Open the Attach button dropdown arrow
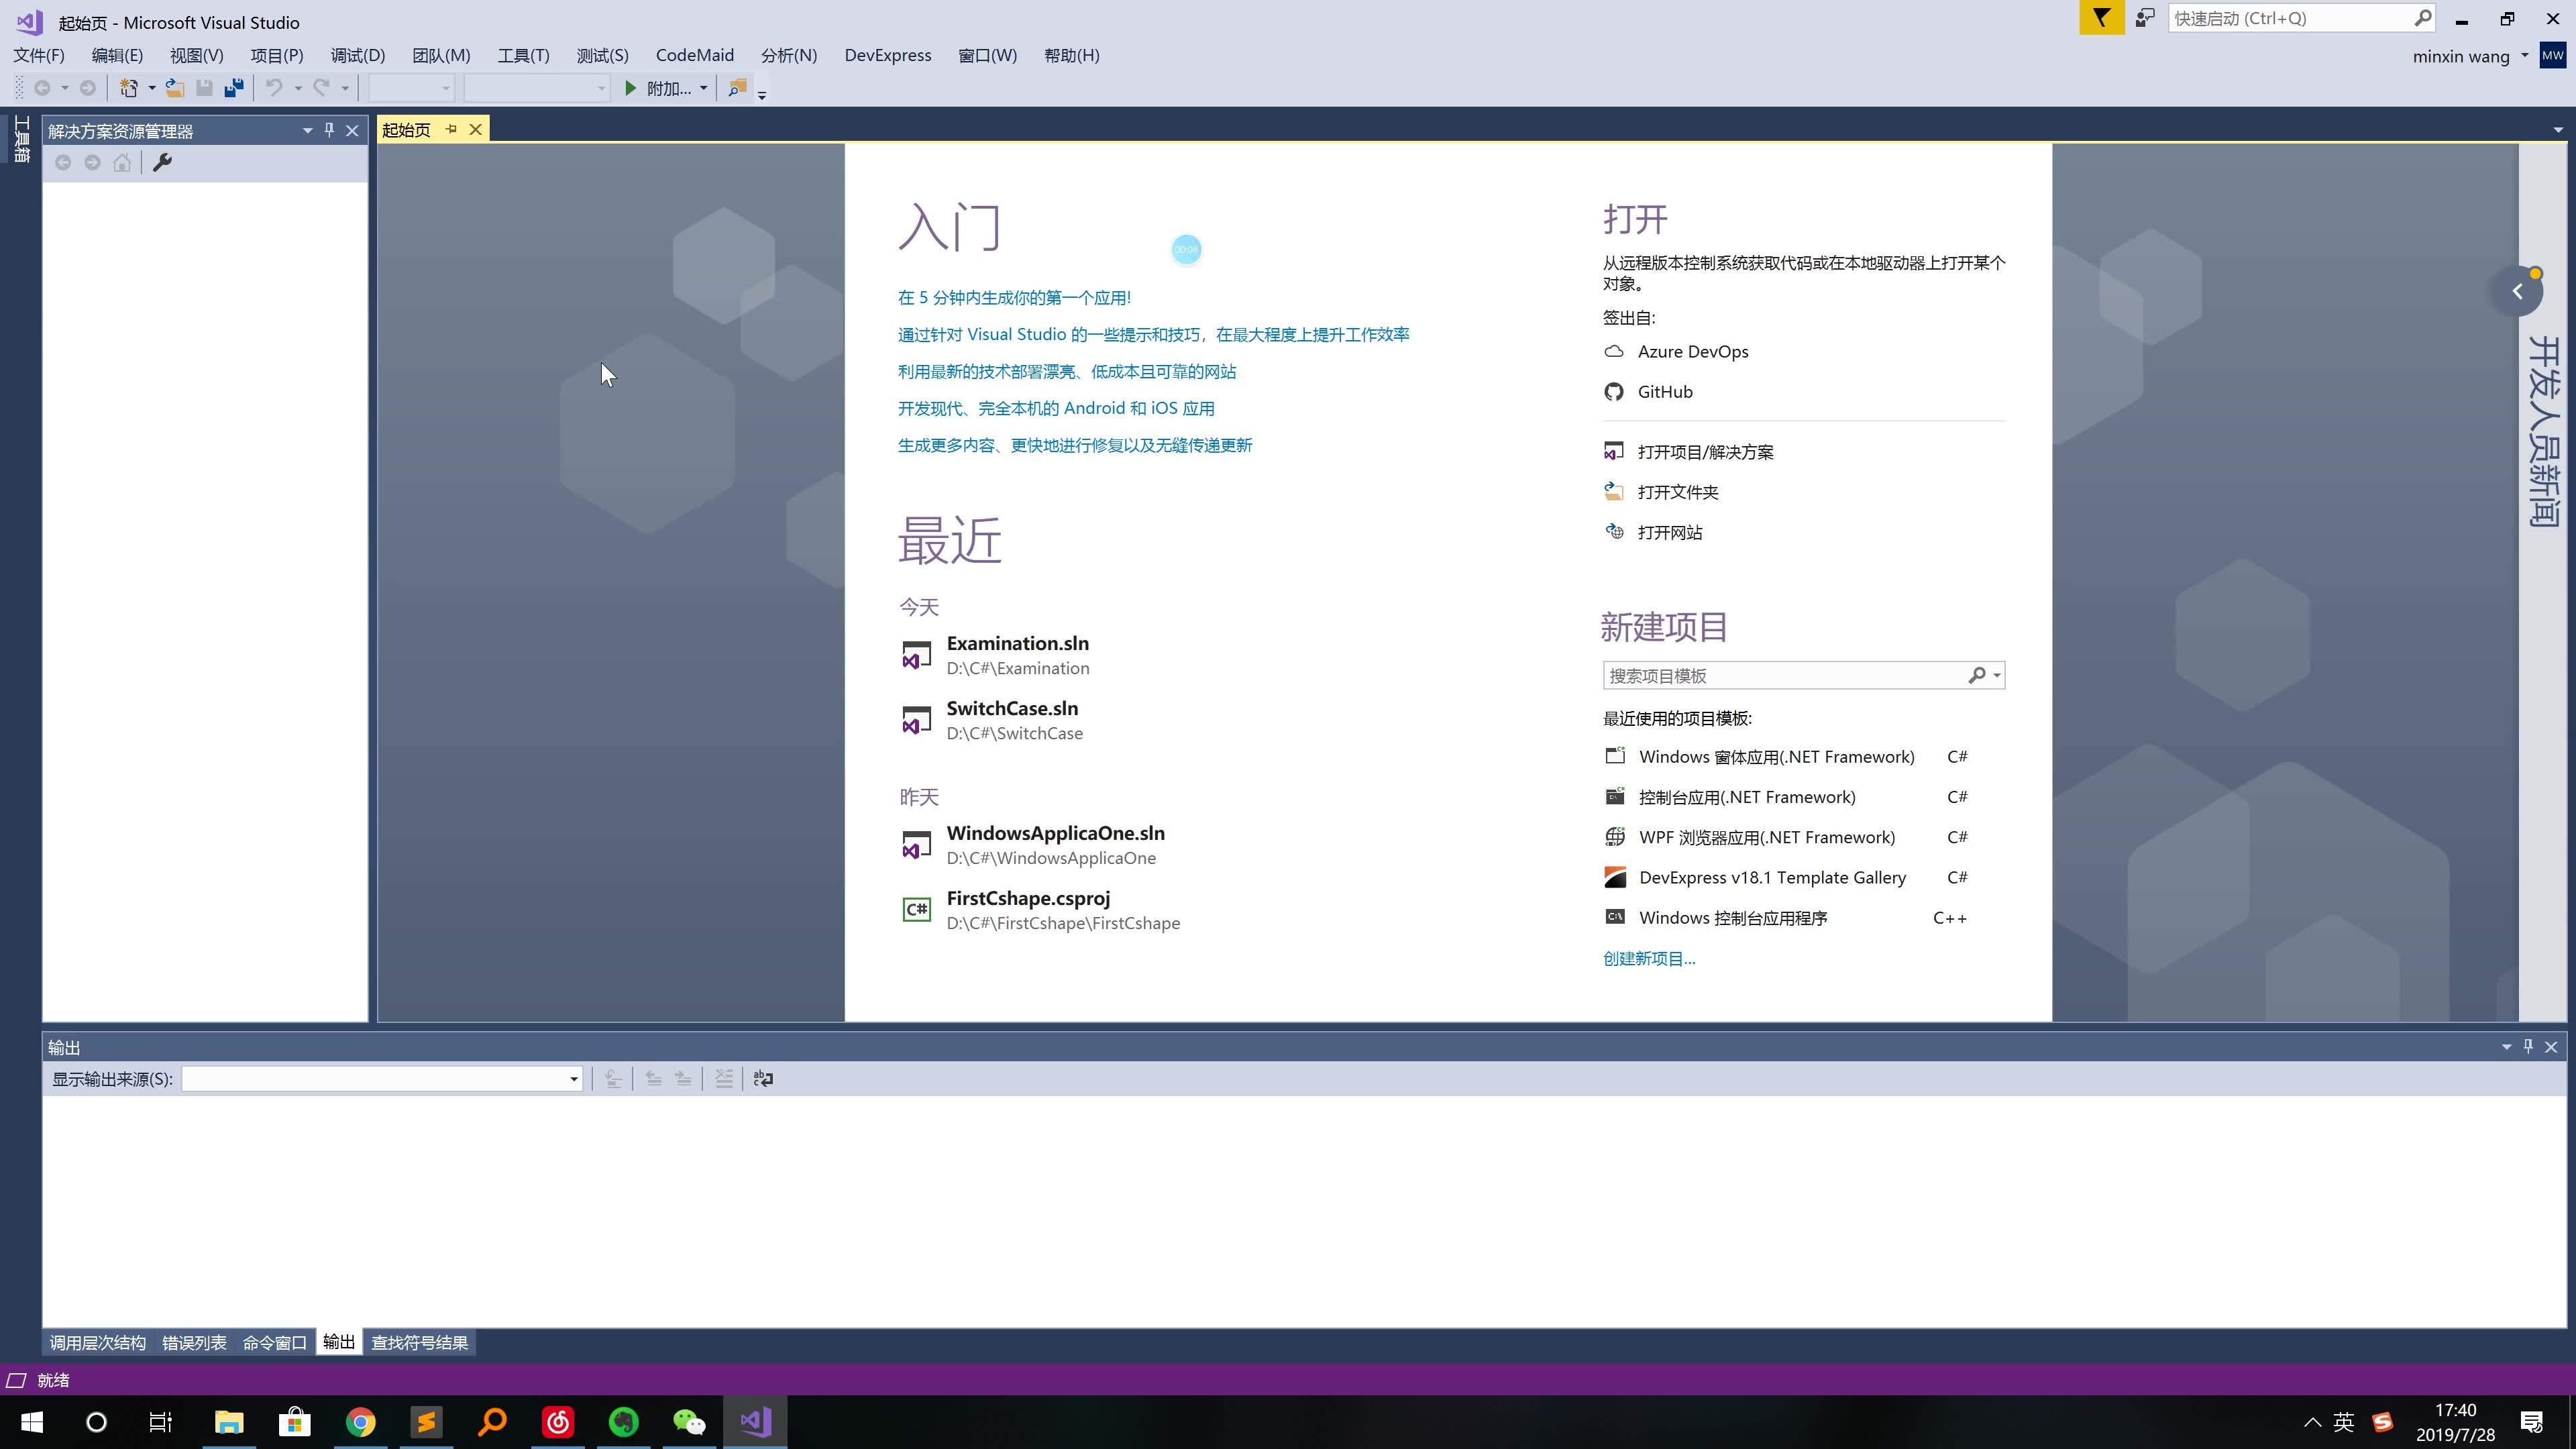 703,88
